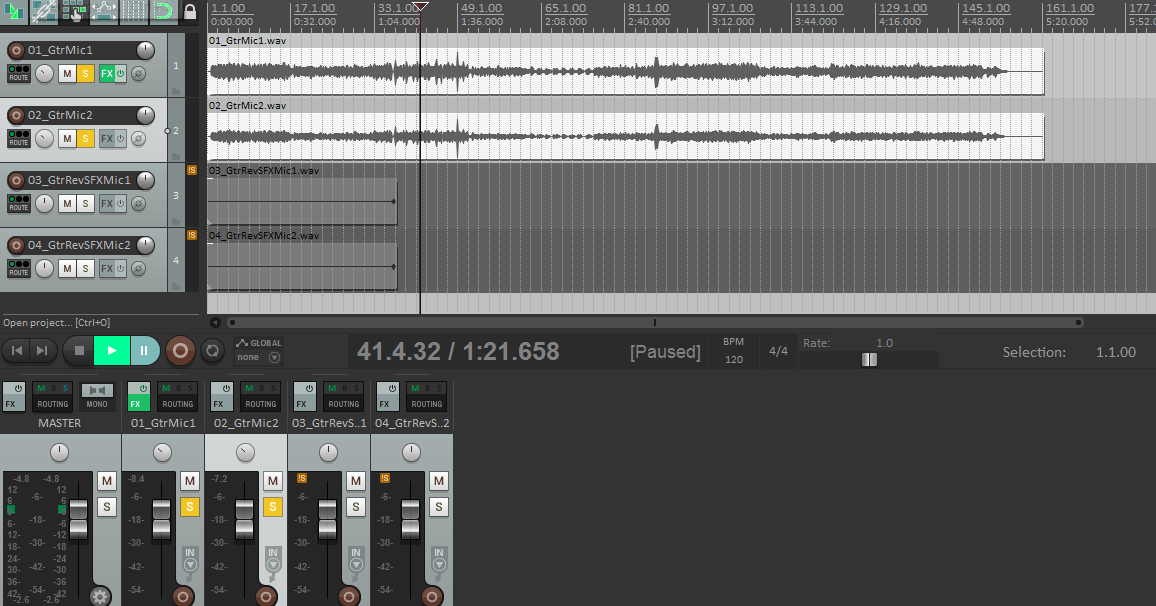Enable the loop repeat toolbar icon
1156x606 pixels.
[x=162, y=13]
